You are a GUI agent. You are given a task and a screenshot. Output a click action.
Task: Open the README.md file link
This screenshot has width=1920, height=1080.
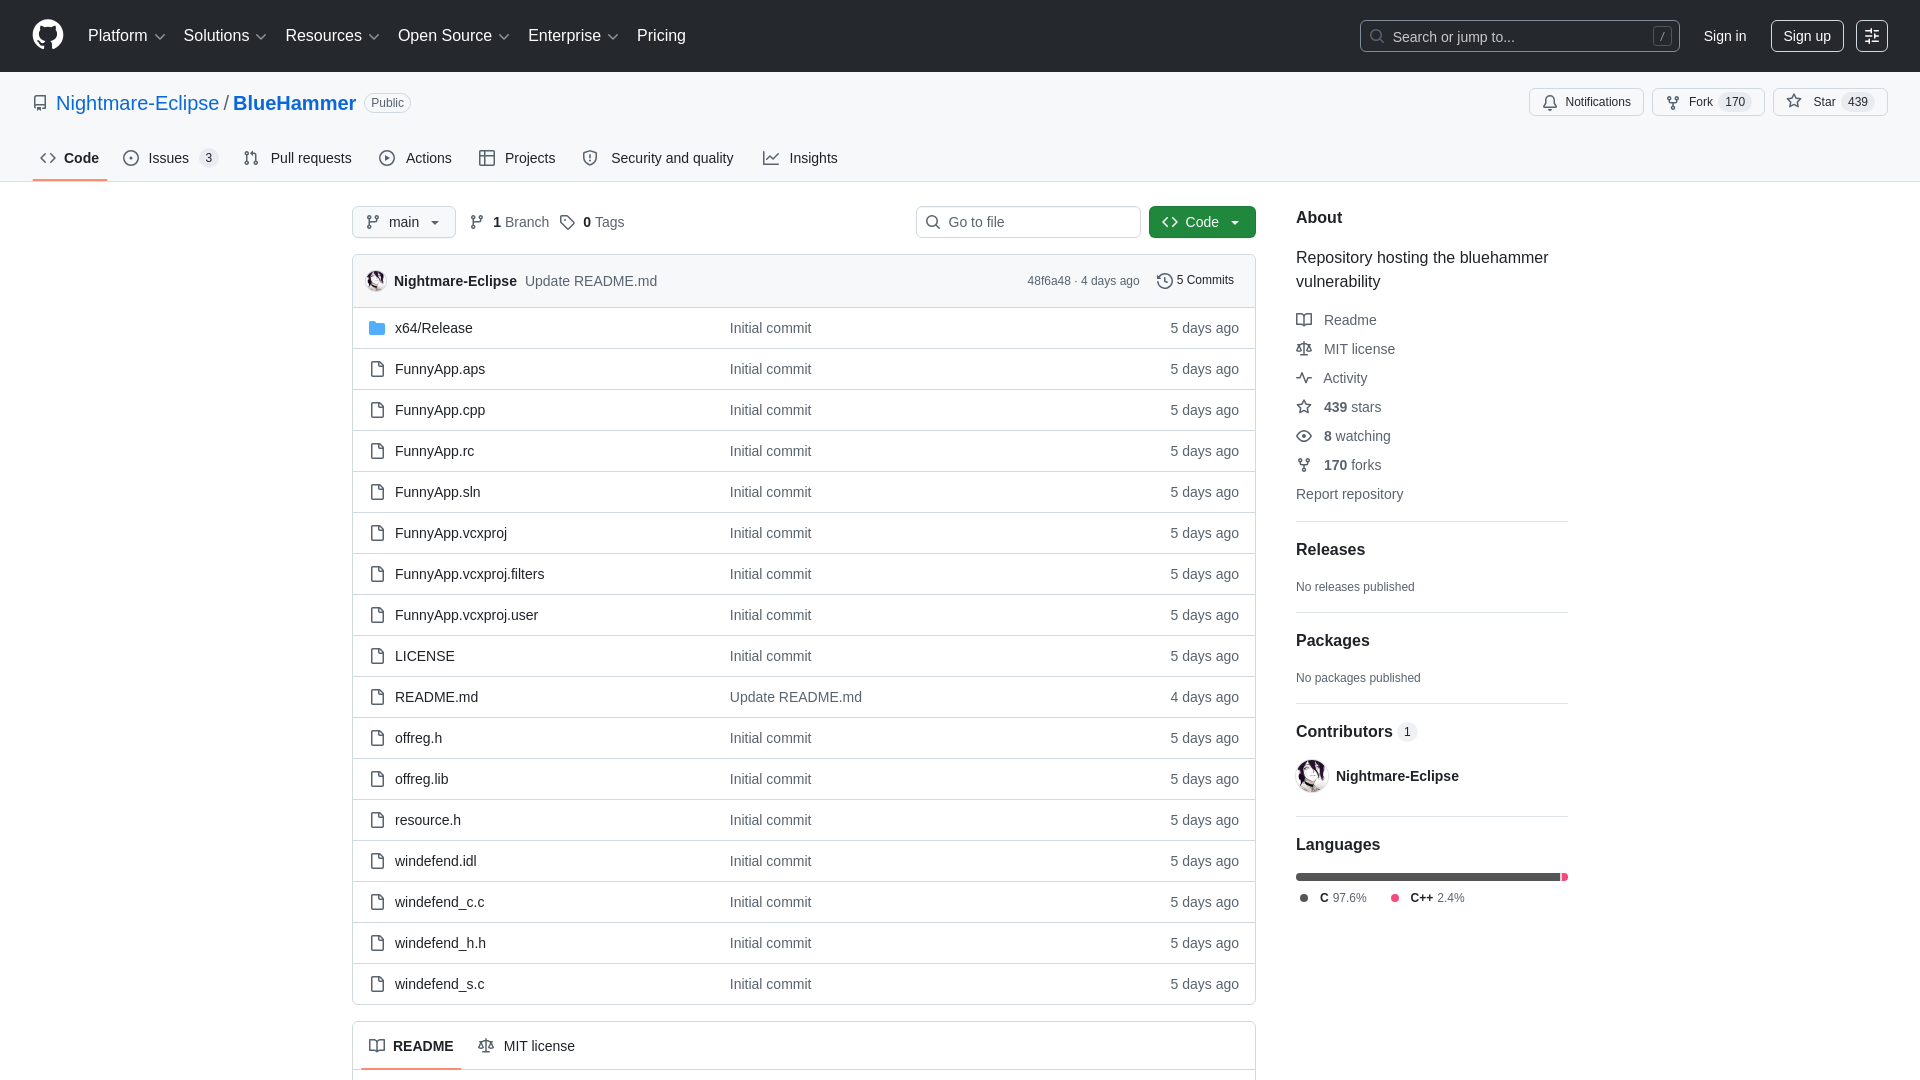click(435, 697)
